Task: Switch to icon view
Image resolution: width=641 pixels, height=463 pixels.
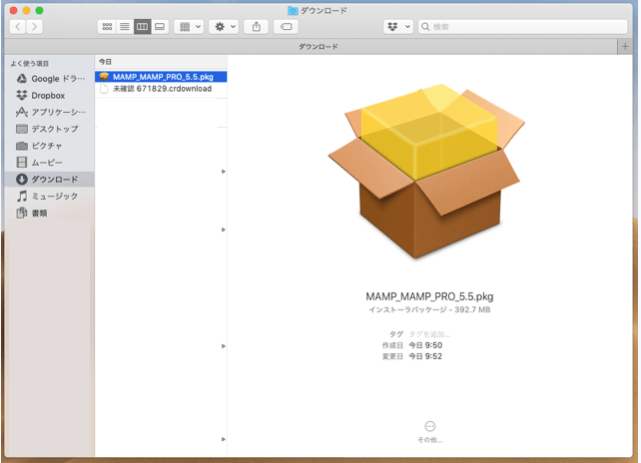Action: (107, 27)
